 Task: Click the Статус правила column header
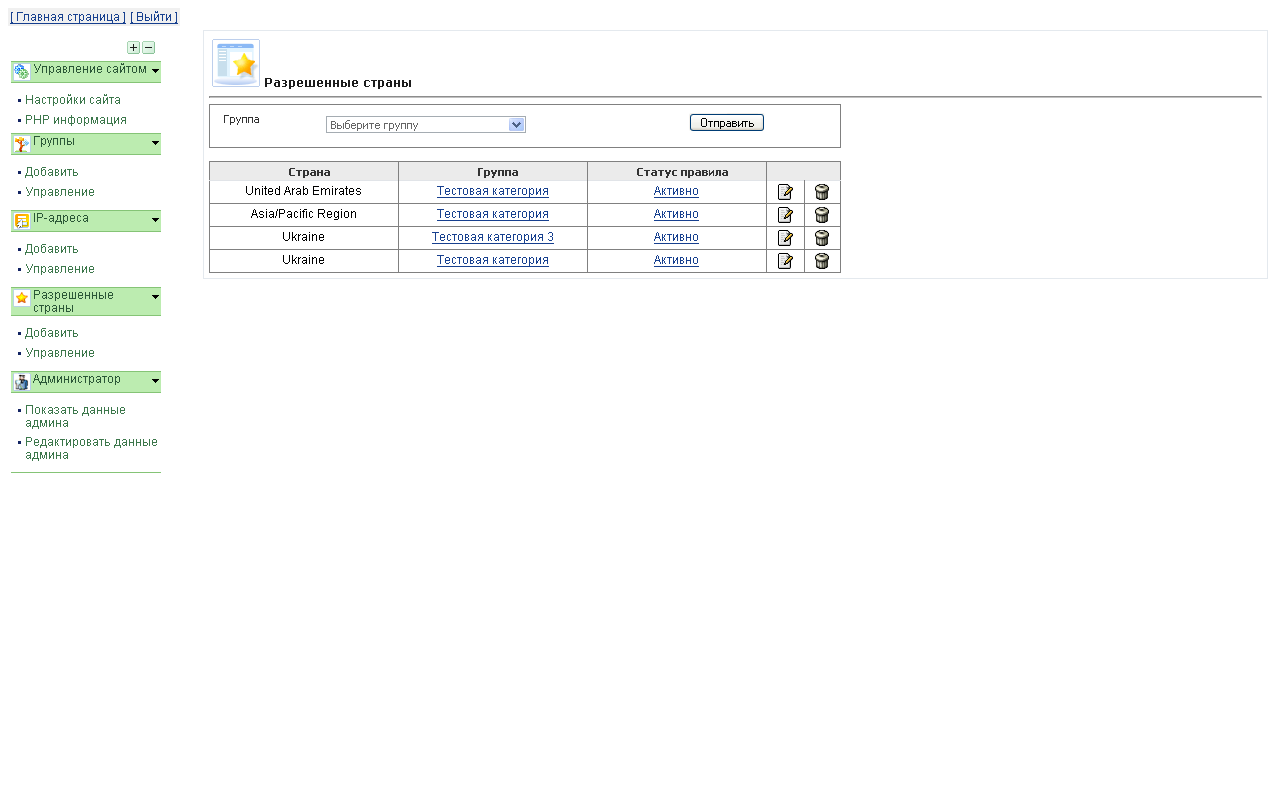click(x=677, y=172)
